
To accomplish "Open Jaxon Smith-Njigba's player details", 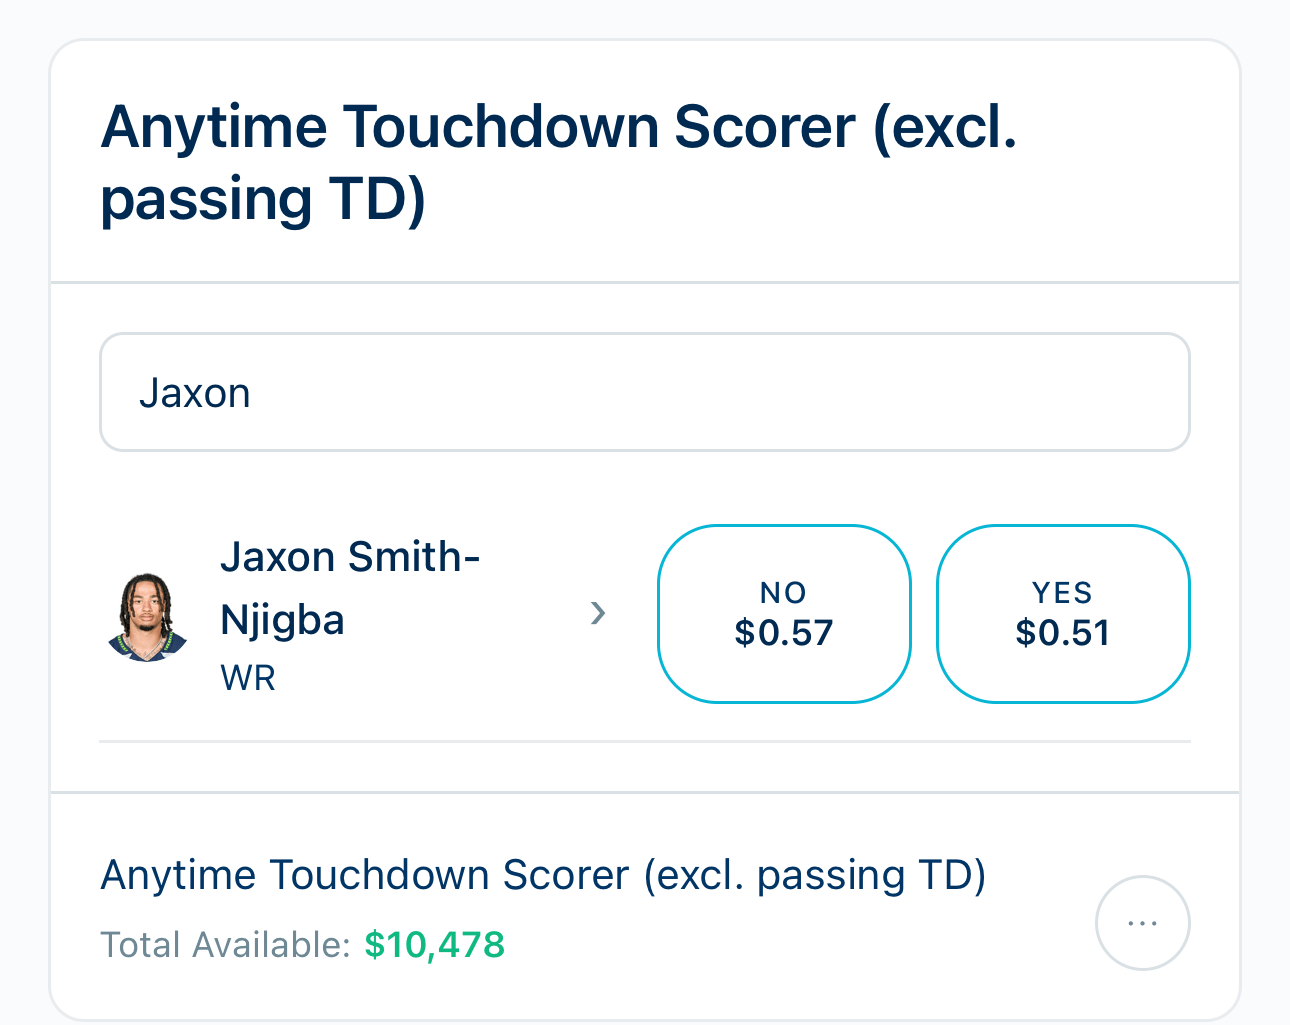I will [x=350, y=588].
